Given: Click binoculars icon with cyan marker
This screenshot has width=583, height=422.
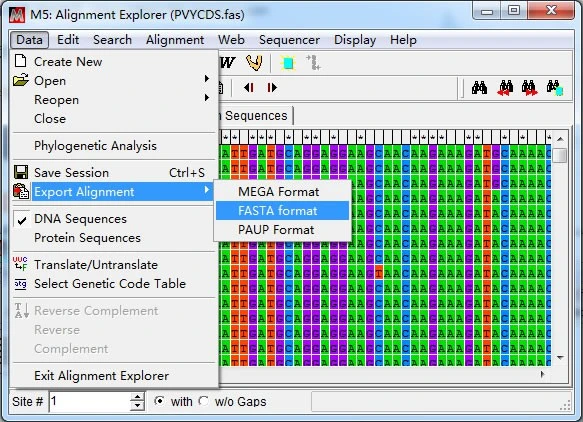Looking at the screenshot, I should [x=554, y=88].
